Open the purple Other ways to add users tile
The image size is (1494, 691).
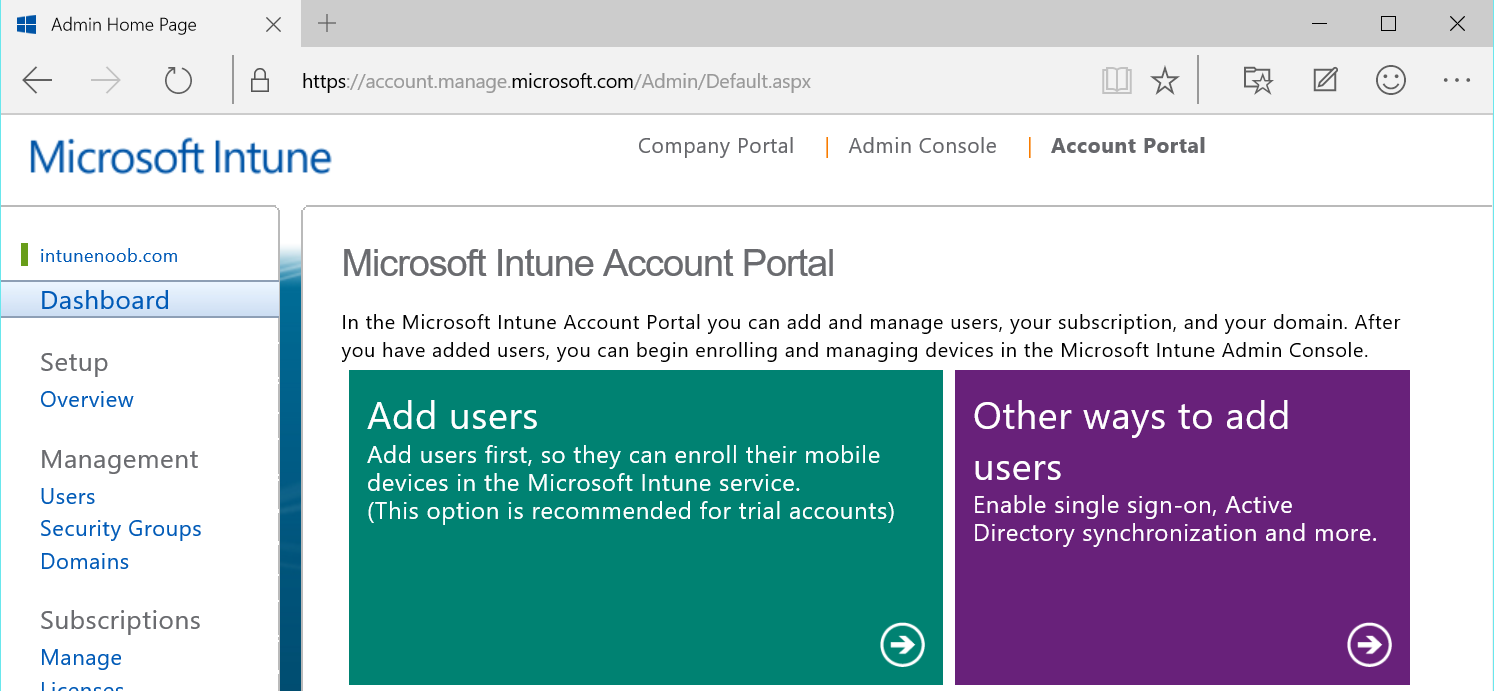coord(1182,527)
